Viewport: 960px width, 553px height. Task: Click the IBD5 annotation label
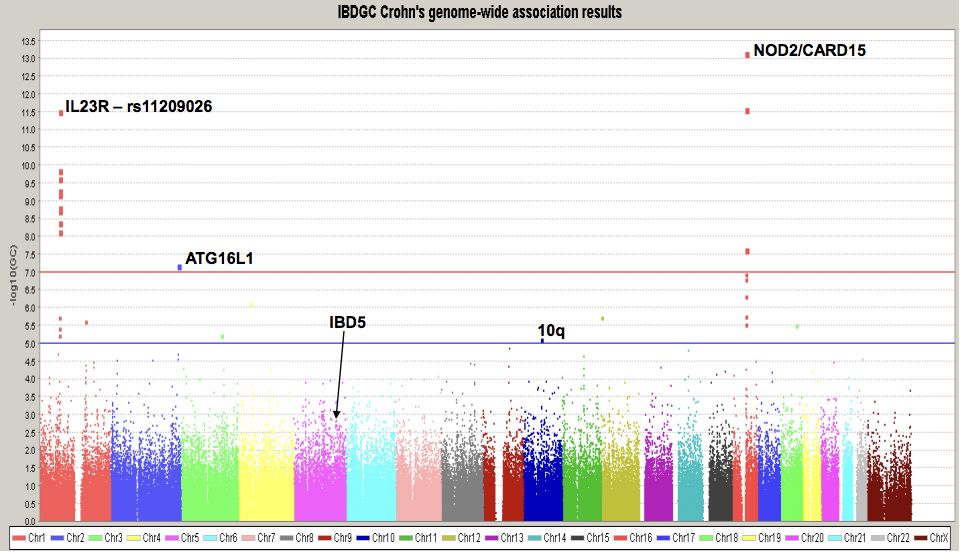pos(347,323)
